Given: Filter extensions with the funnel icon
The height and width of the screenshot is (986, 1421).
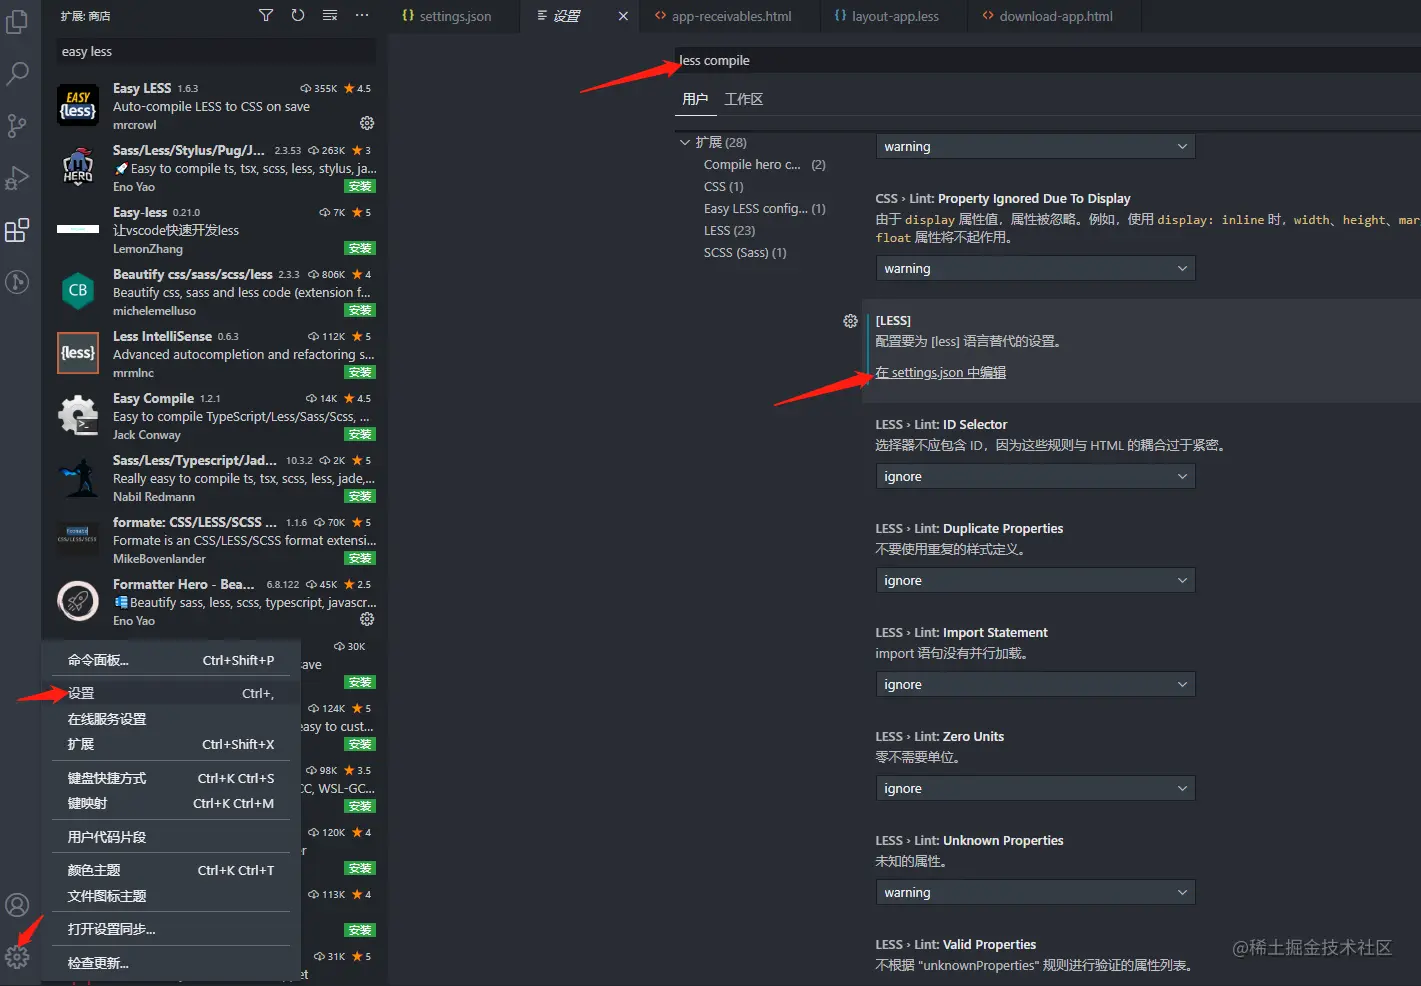Looking at the screenshot, I should tap(266, 15).
